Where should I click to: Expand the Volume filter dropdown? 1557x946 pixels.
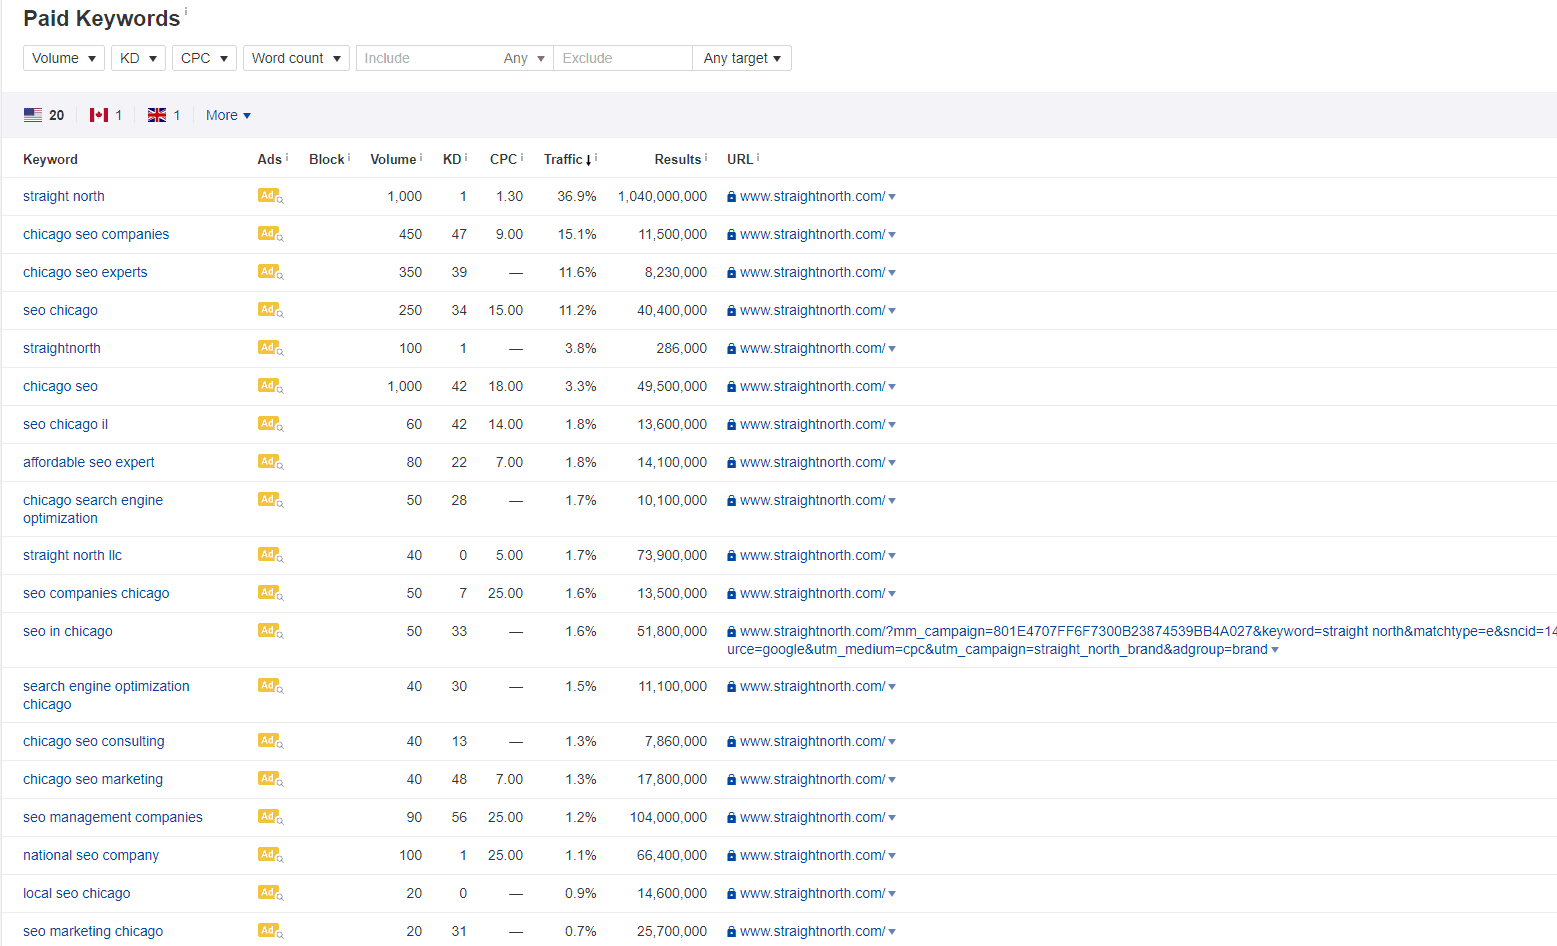click(x=63, y=58)
